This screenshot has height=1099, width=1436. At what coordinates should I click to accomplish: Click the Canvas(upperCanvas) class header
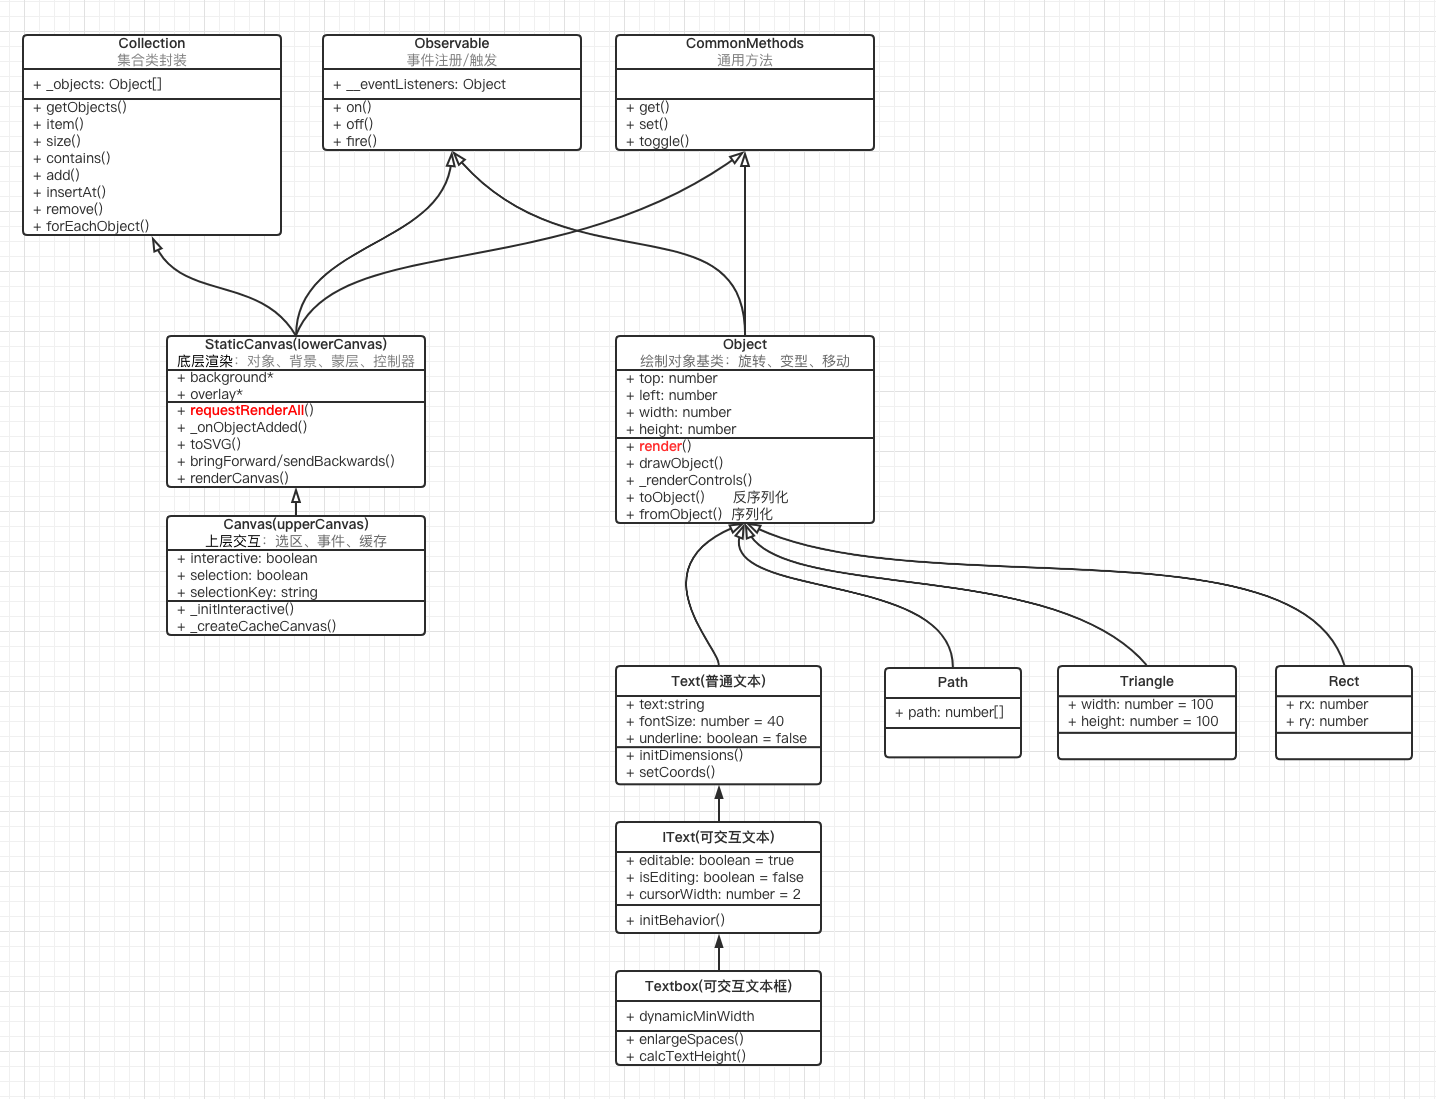pos(296,524)
